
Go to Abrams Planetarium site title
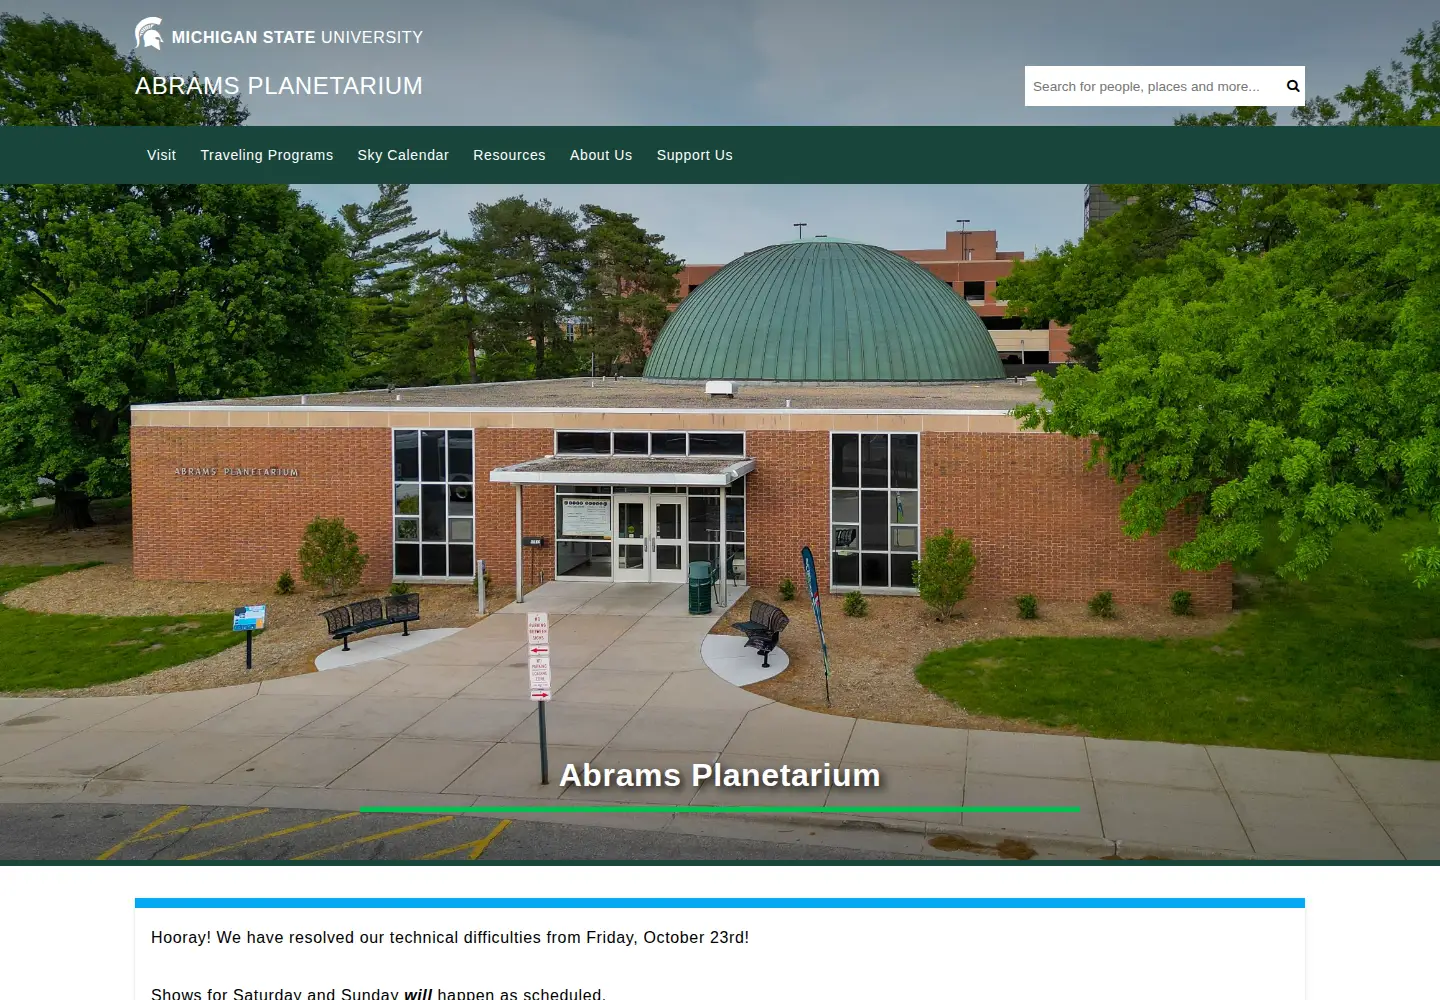point(279,86)
